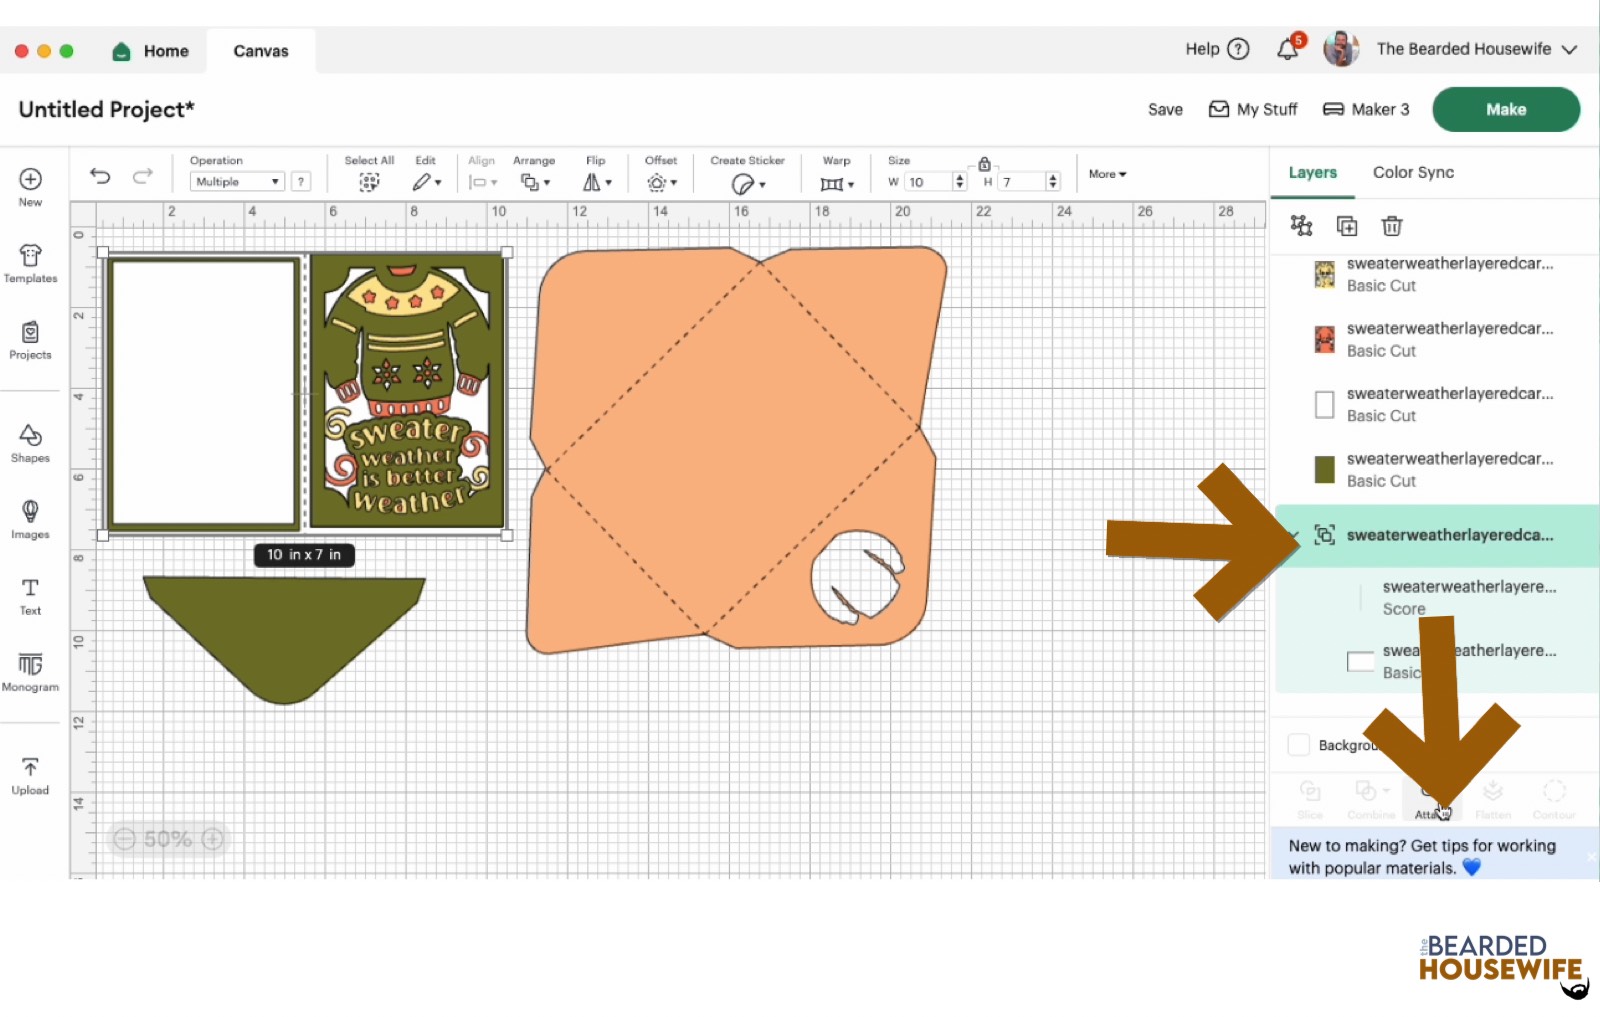This screenshot has width=1600, height=1017.
Task: Open the Images library
Action: (30, 519)
